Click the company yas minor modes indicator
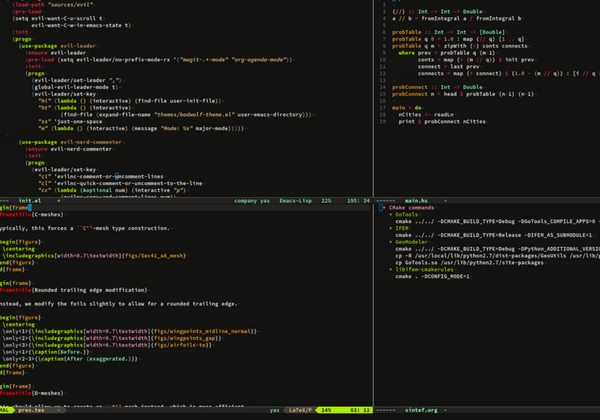 click(252, 200)
